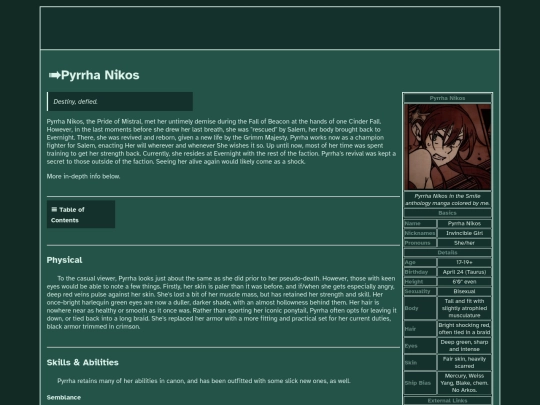This screenshot has height=405, width=540.
Task: Click the Nicknames label in infobox
Action: [420, 233]
